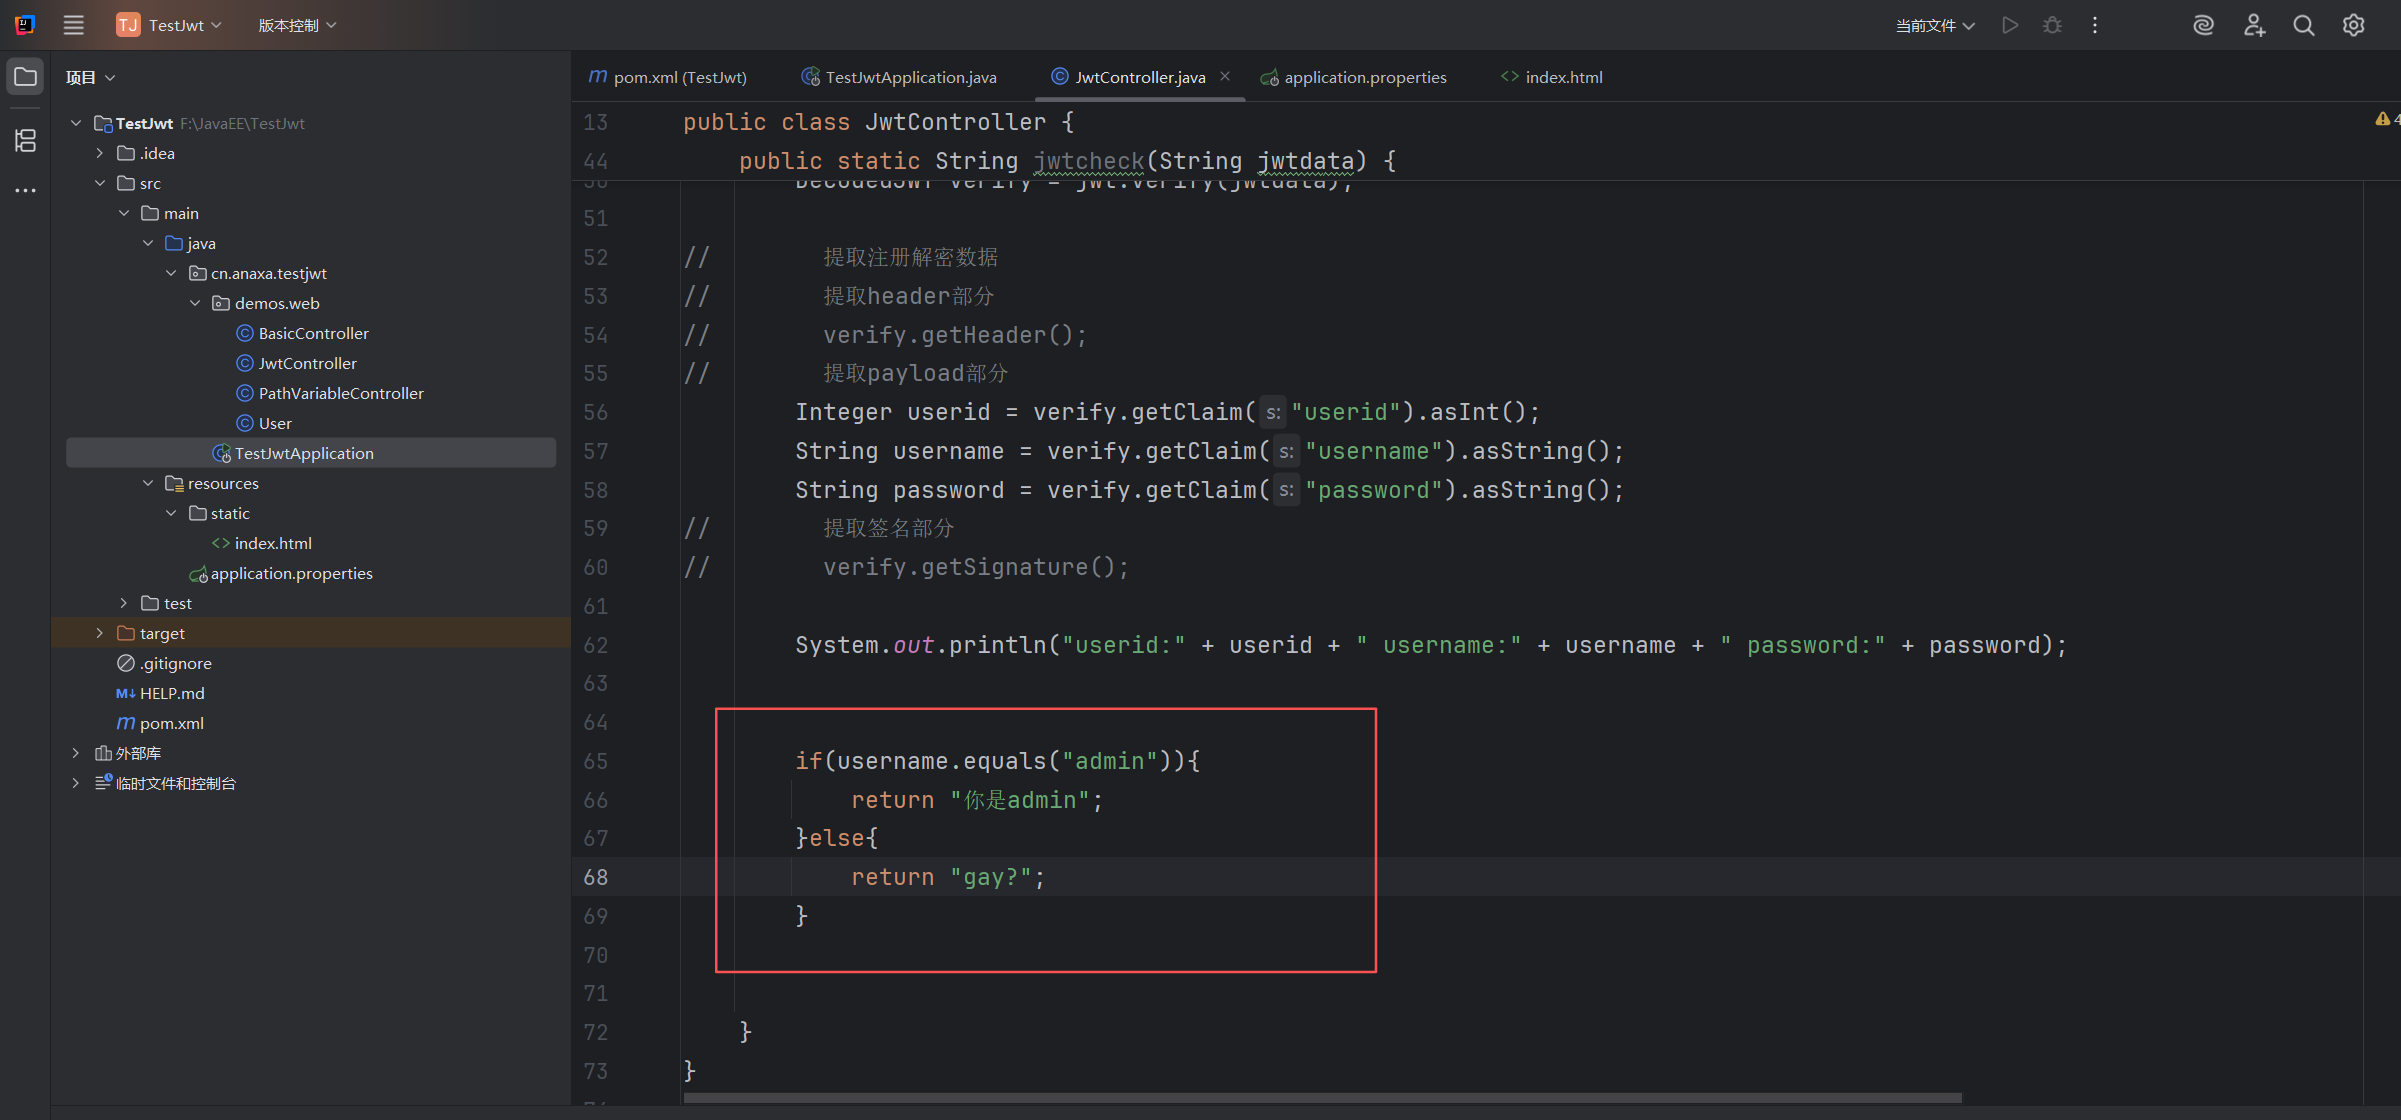Click the Run button in toolbar
Viewport: 2401px width, 1120px height.
2010,25
